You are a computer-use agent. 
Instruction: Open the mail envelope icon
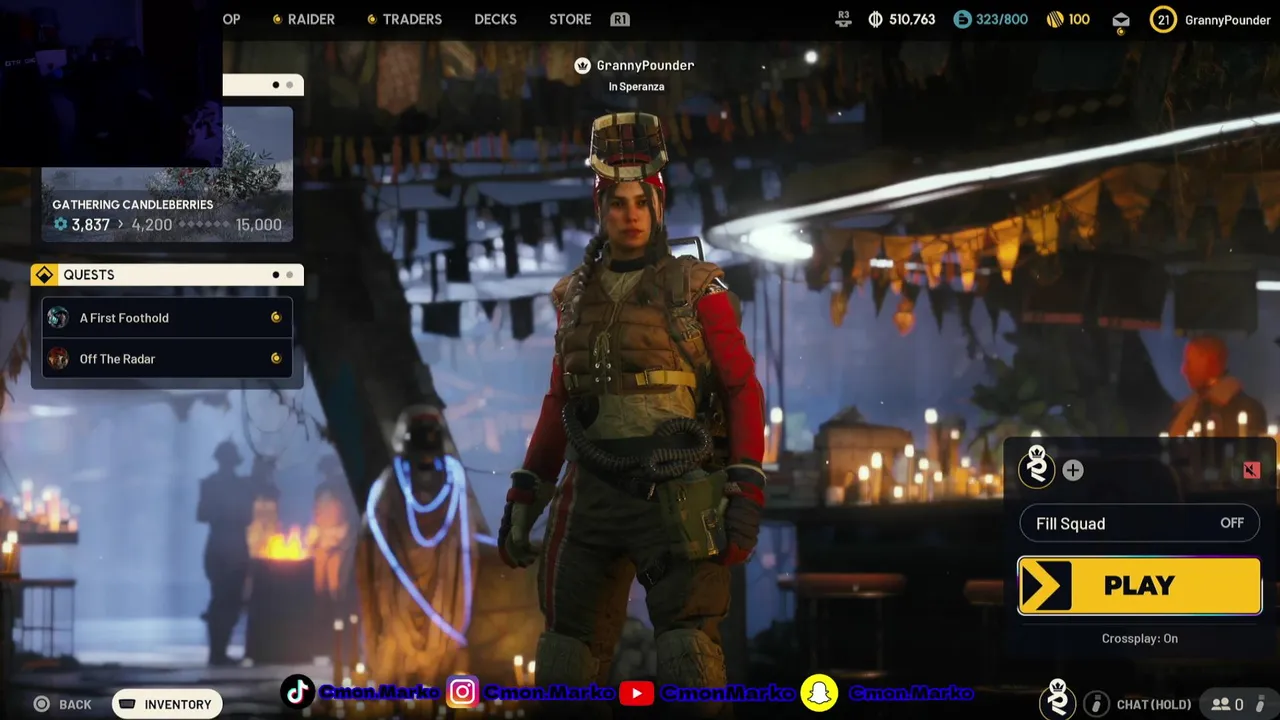tap(1121, 20)
